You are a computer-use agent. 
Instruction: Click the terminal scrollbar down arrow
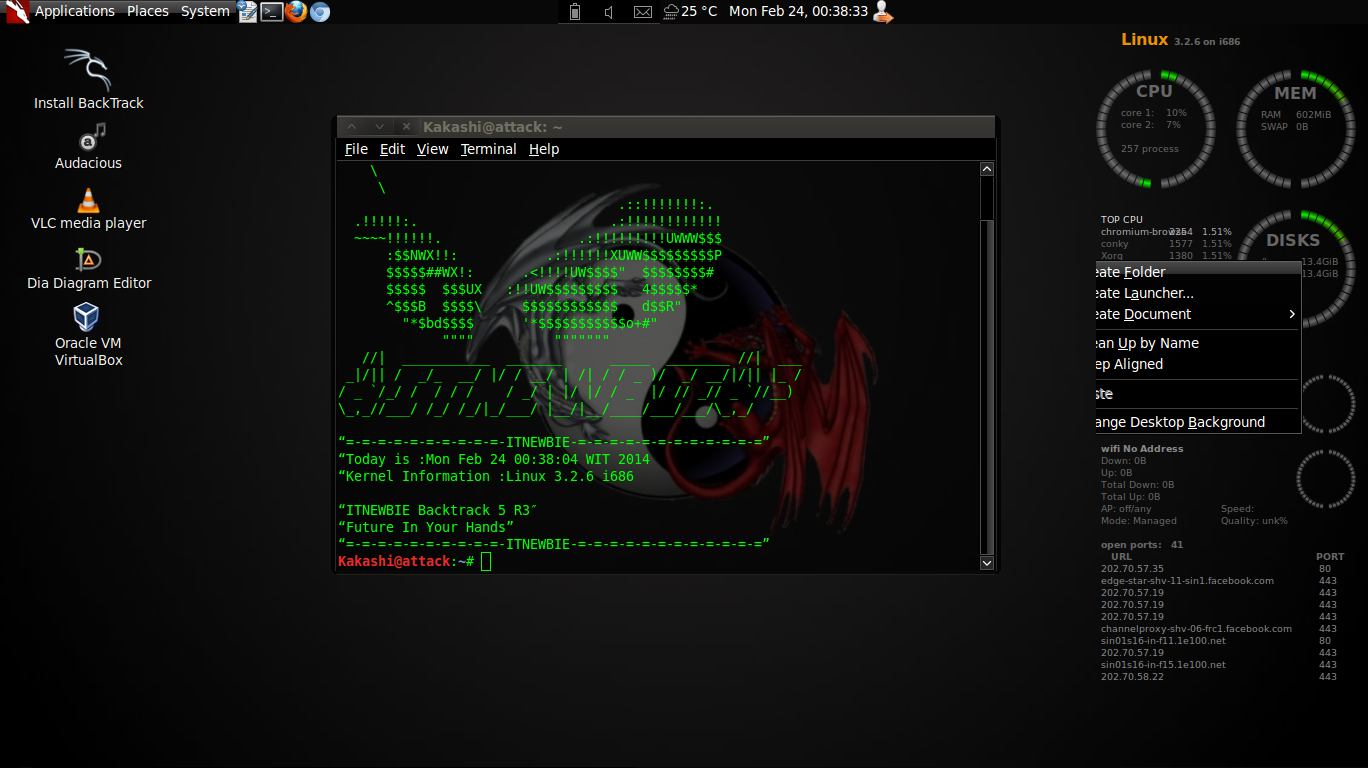(x=987, y=563)
